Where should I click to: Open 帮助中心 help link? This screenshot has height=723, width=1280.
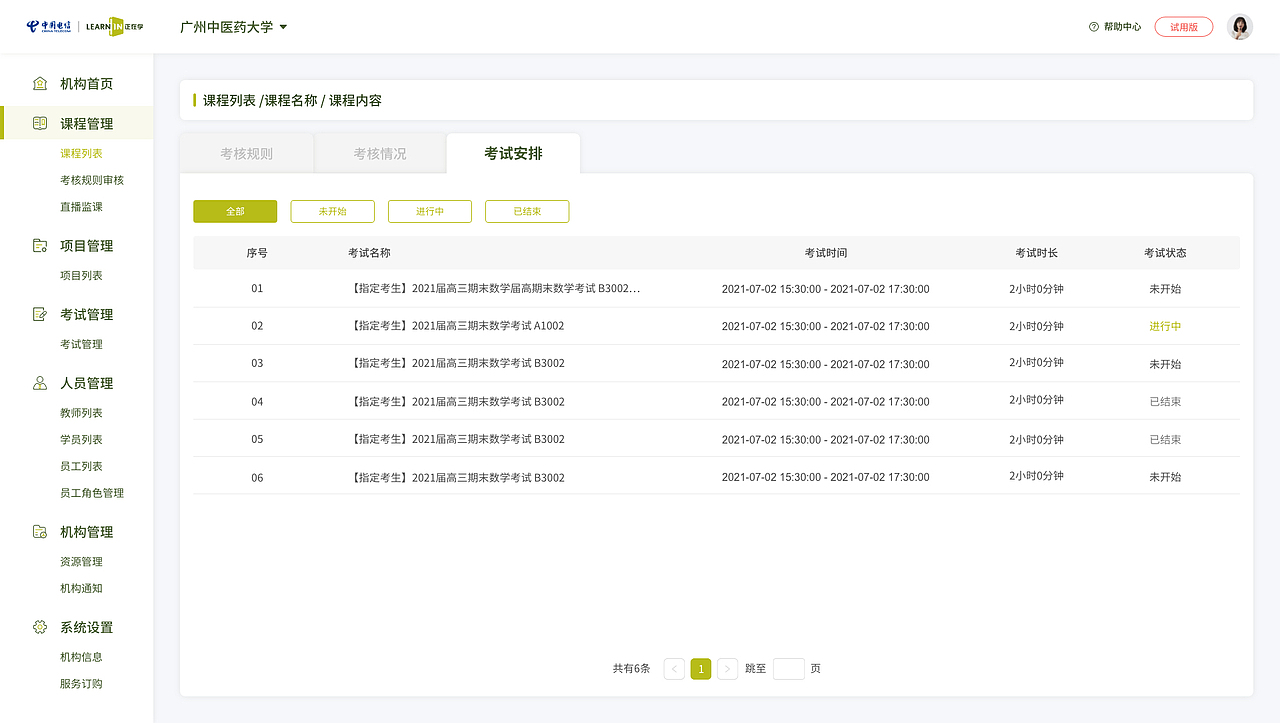pos(1122,27)
